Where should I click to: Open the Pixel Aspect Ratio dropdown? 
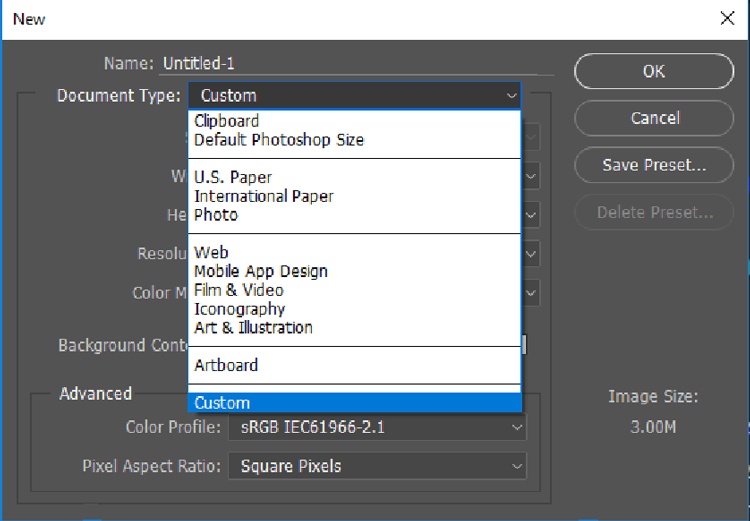(x=377, y=466)
